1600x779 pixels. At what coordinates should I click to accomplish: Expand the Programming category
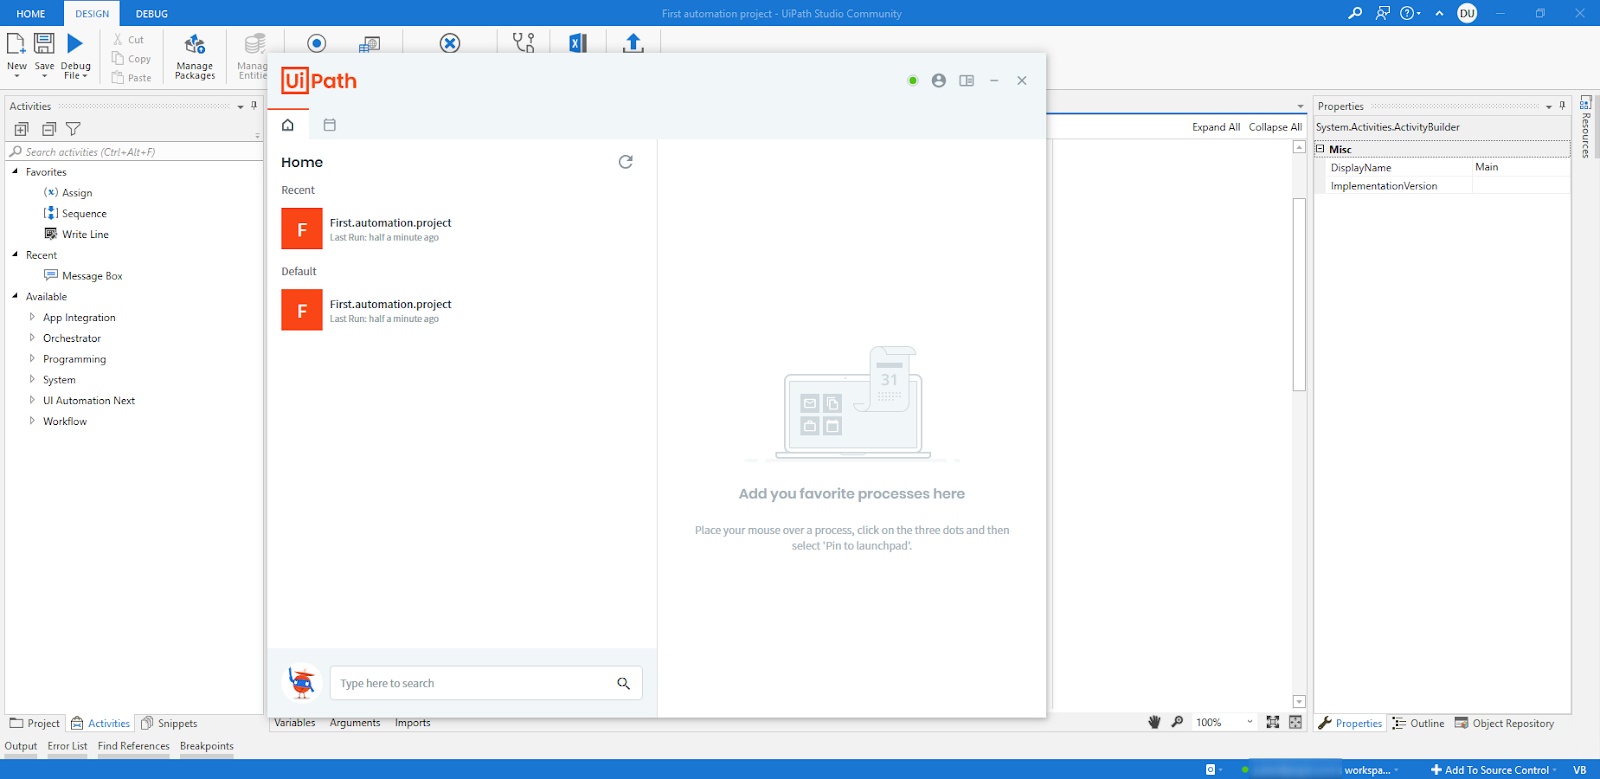point(32,359)
